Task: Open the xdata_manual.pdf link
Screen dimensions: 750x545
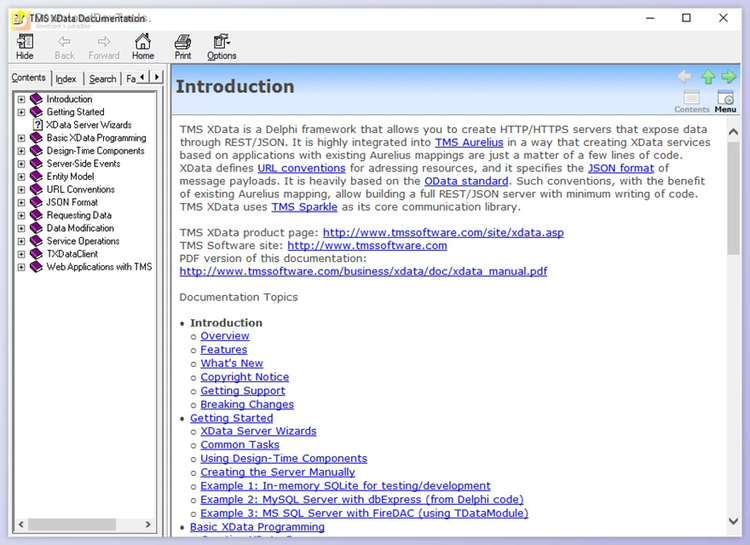Action: 363,271
